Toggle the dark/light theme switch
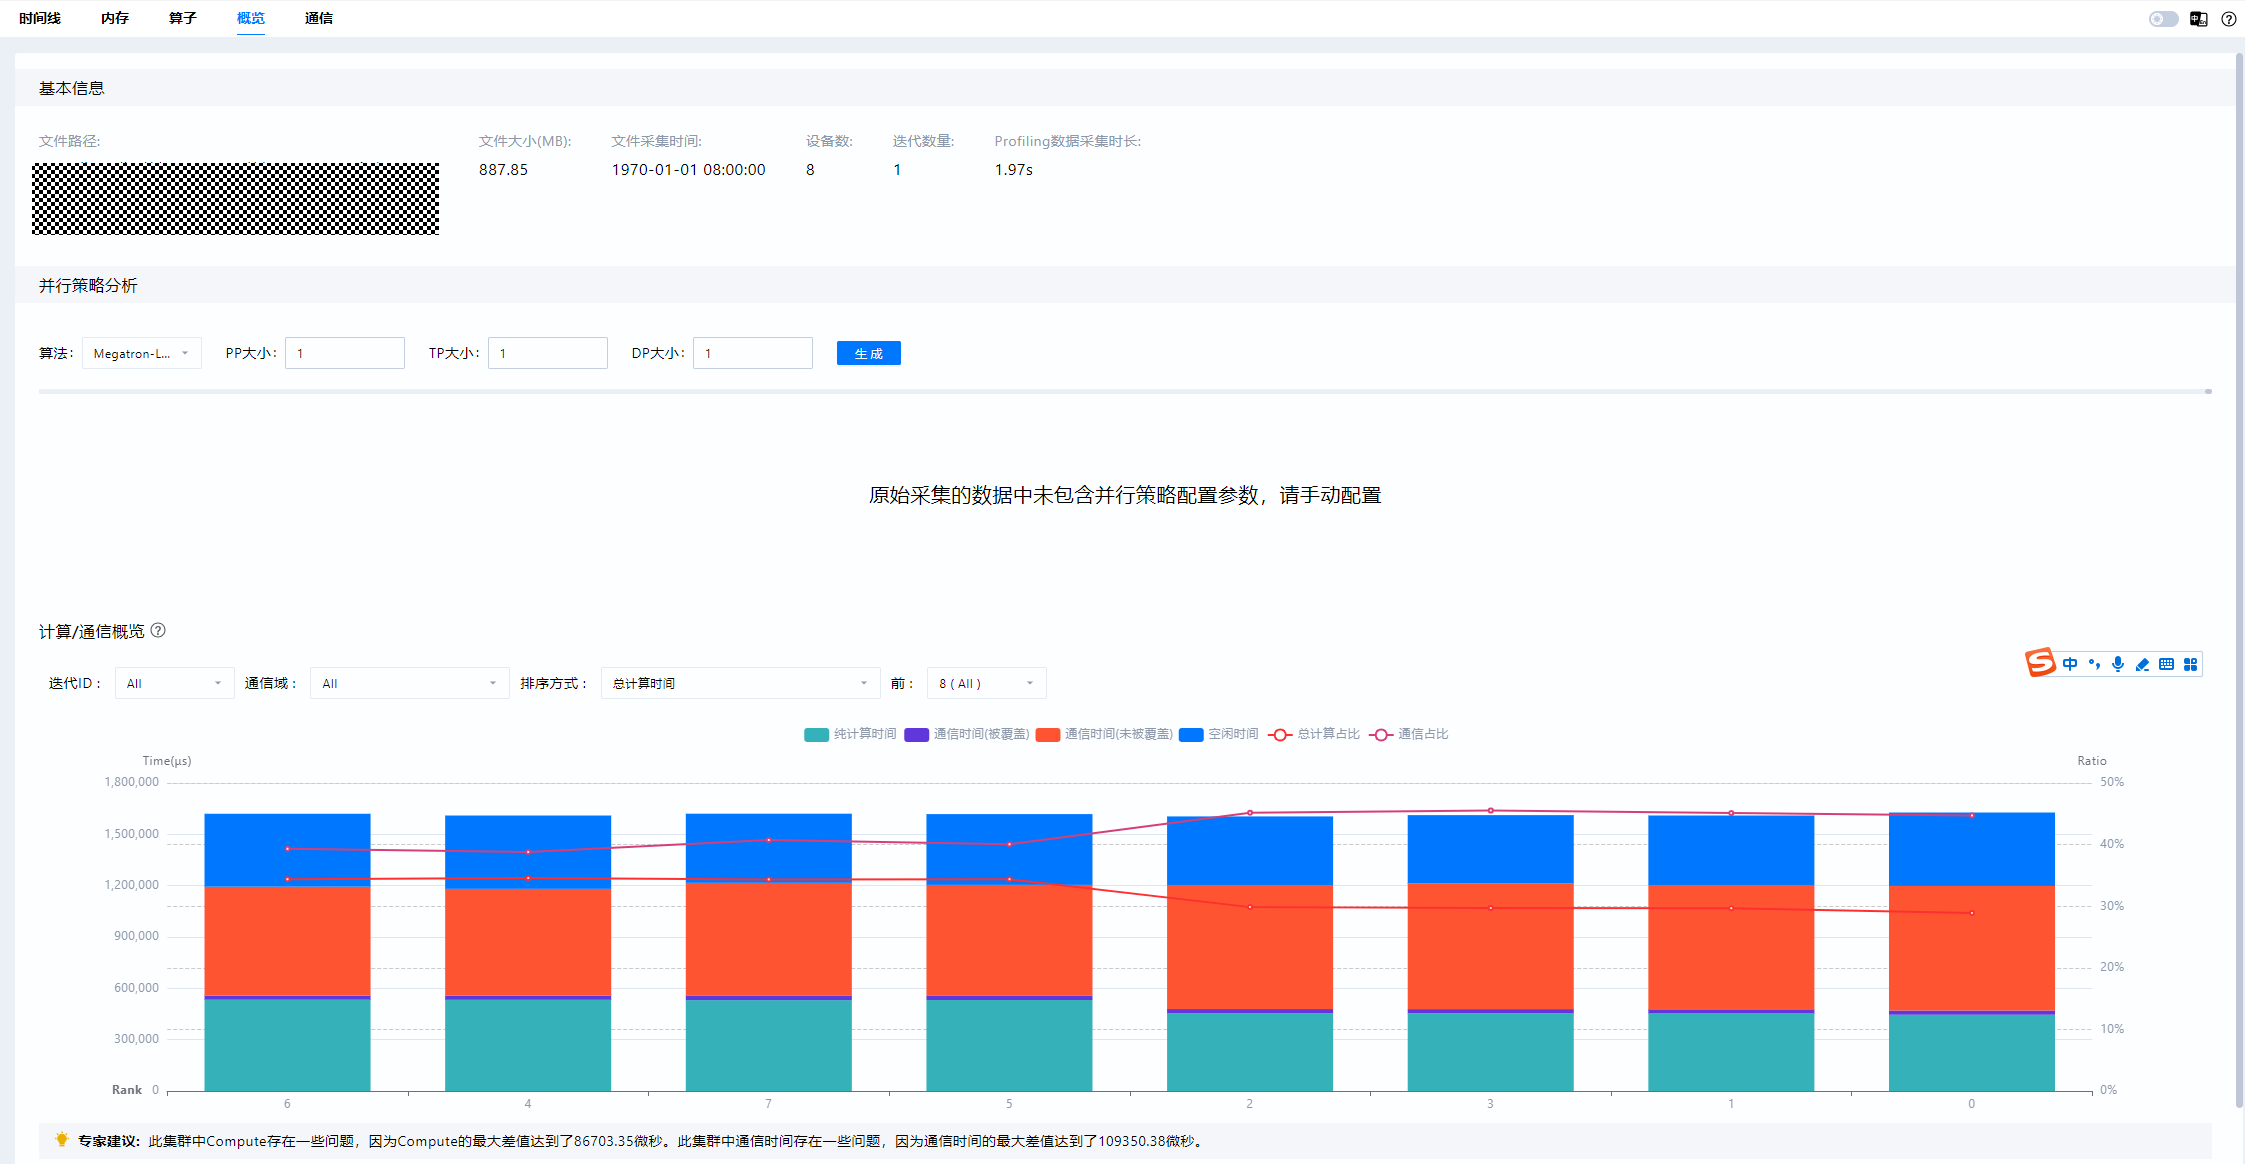Image resolution: width=2245 pixels, height=1164 pixels. pyautogui.click(x=2163, y=19)
